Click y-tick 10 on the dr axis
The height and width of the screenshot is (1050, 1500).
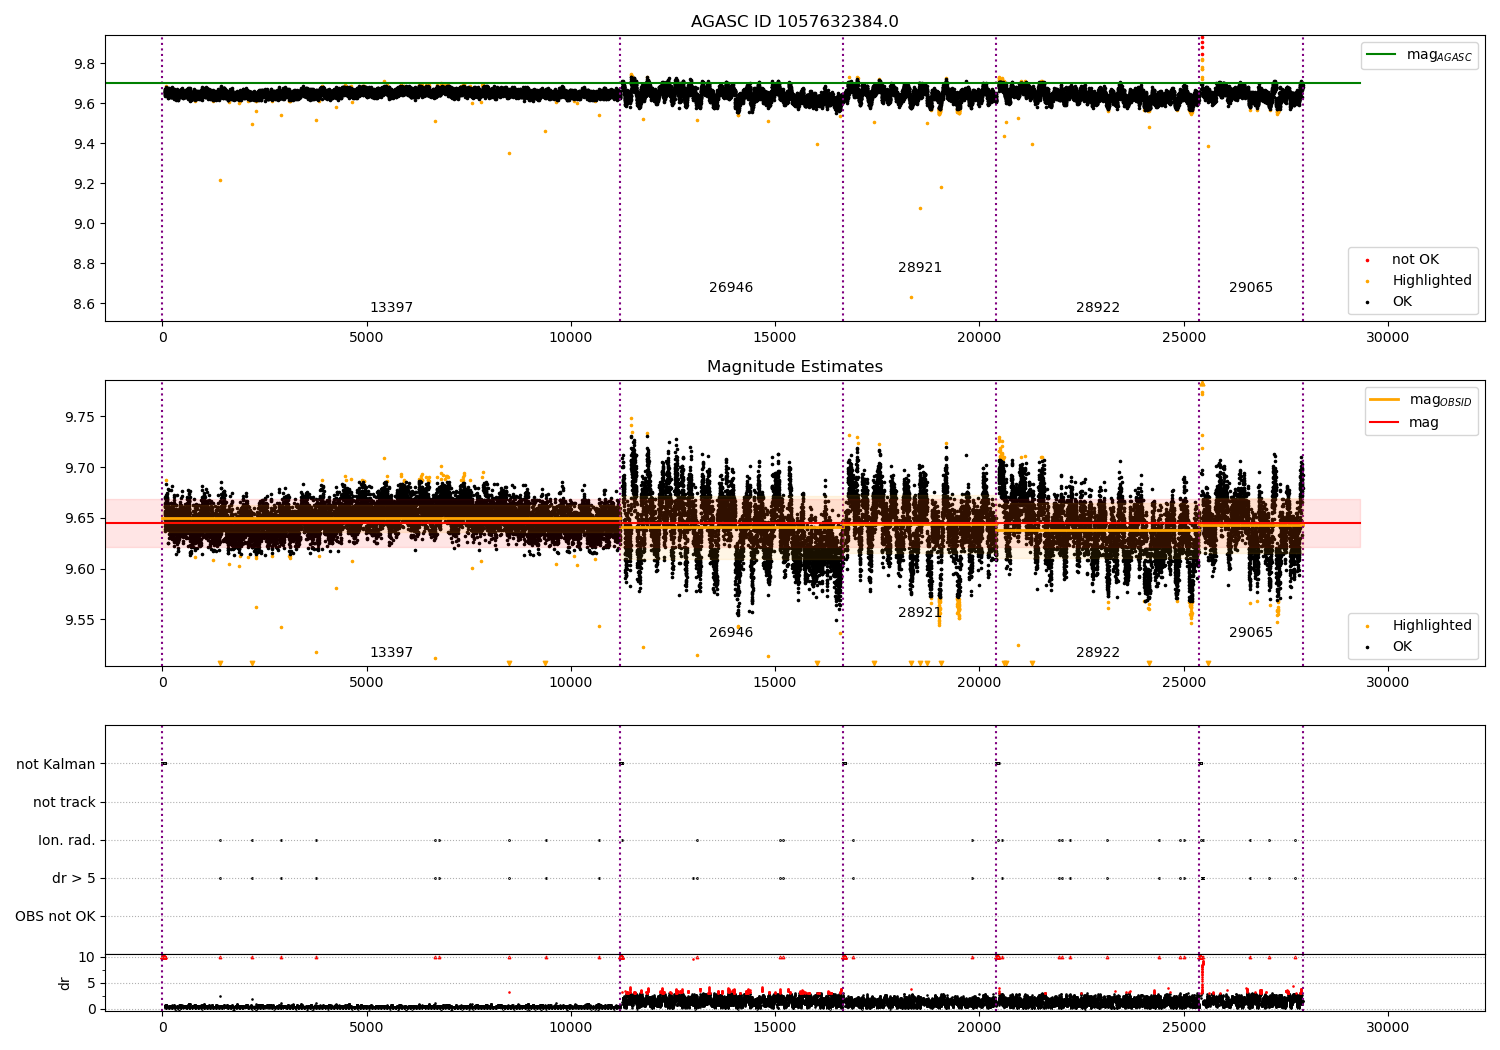(x=88, y=957)
